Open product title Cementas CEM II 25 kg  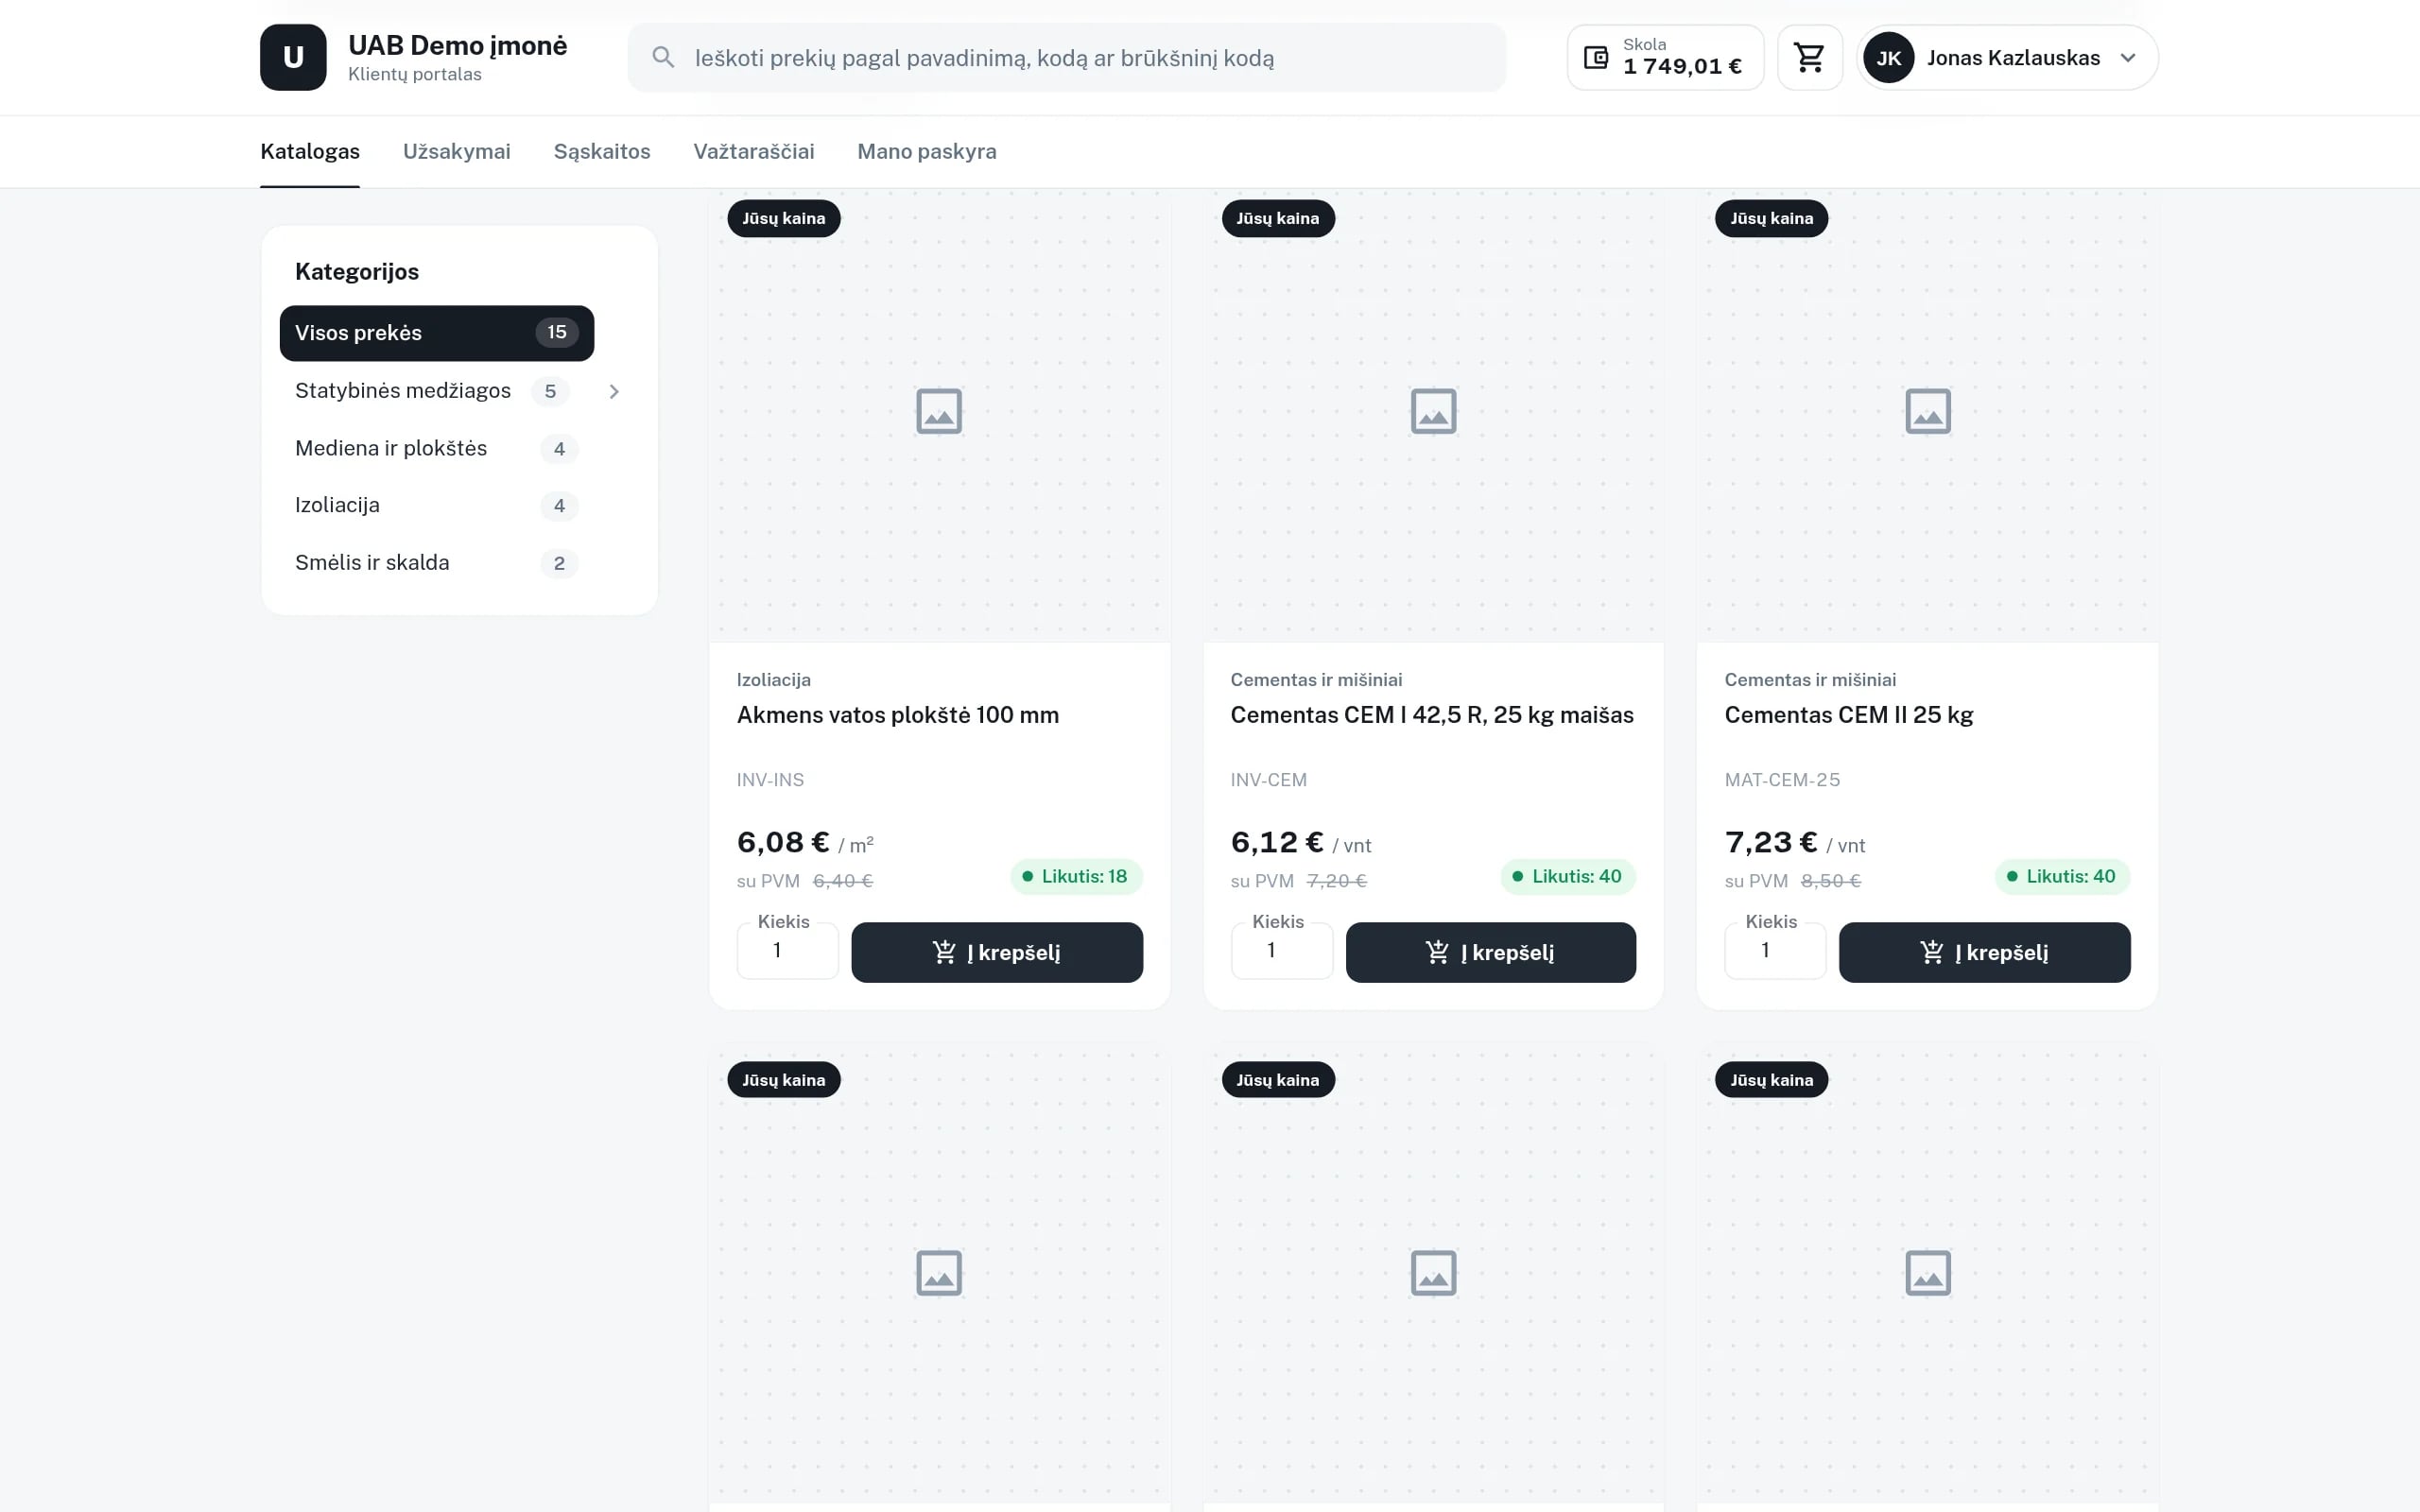(x=1848, y=715)
